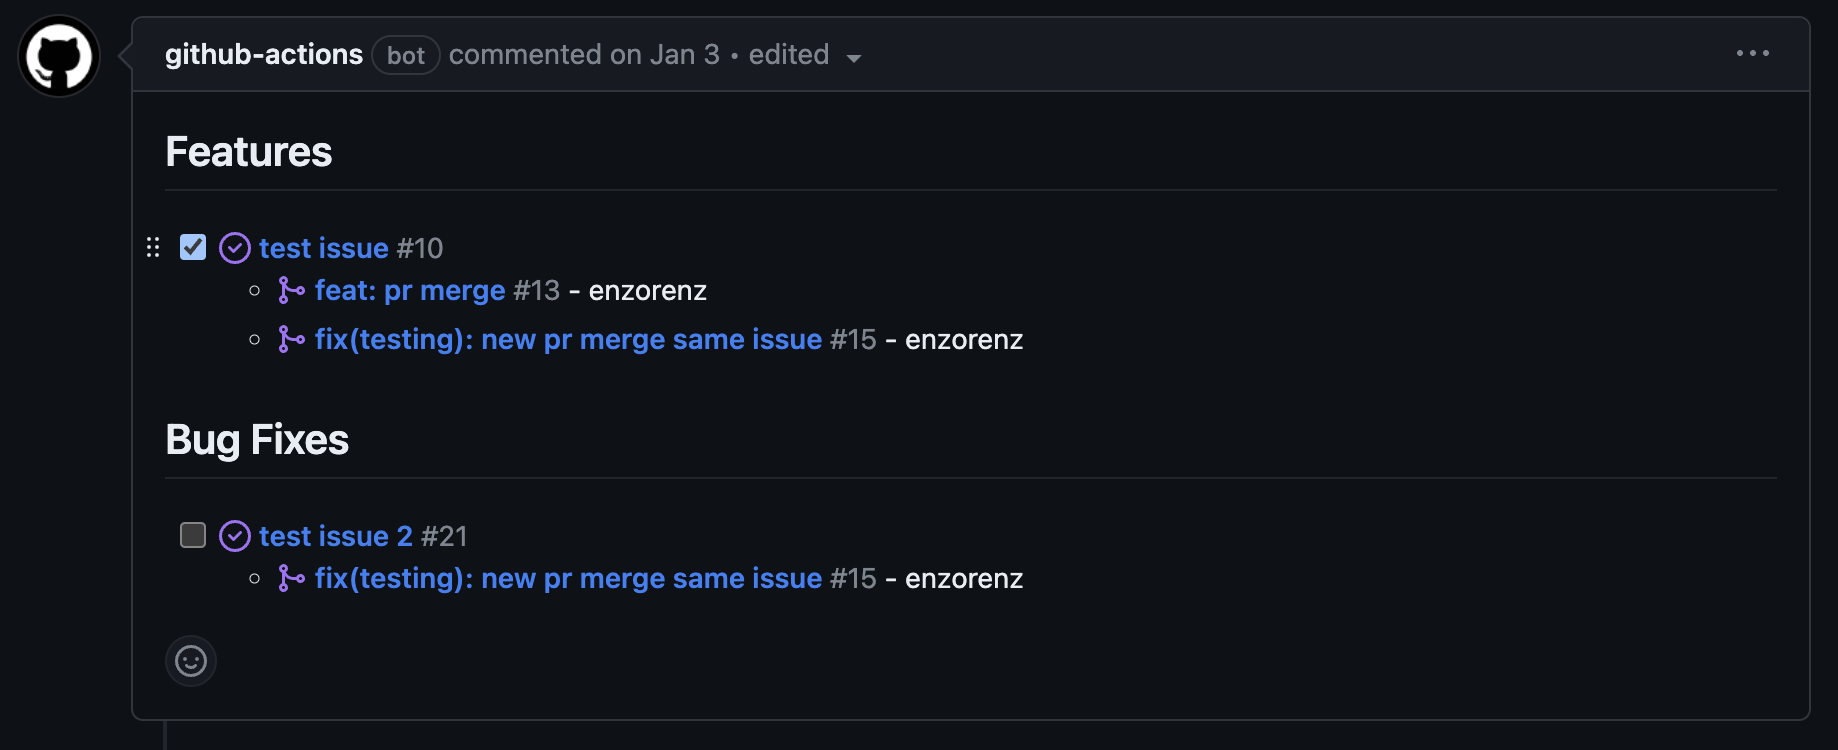Grab the drag handle beside the checked task
Image resolution: width=1838 pixels, height=750 pixels.
152,247
